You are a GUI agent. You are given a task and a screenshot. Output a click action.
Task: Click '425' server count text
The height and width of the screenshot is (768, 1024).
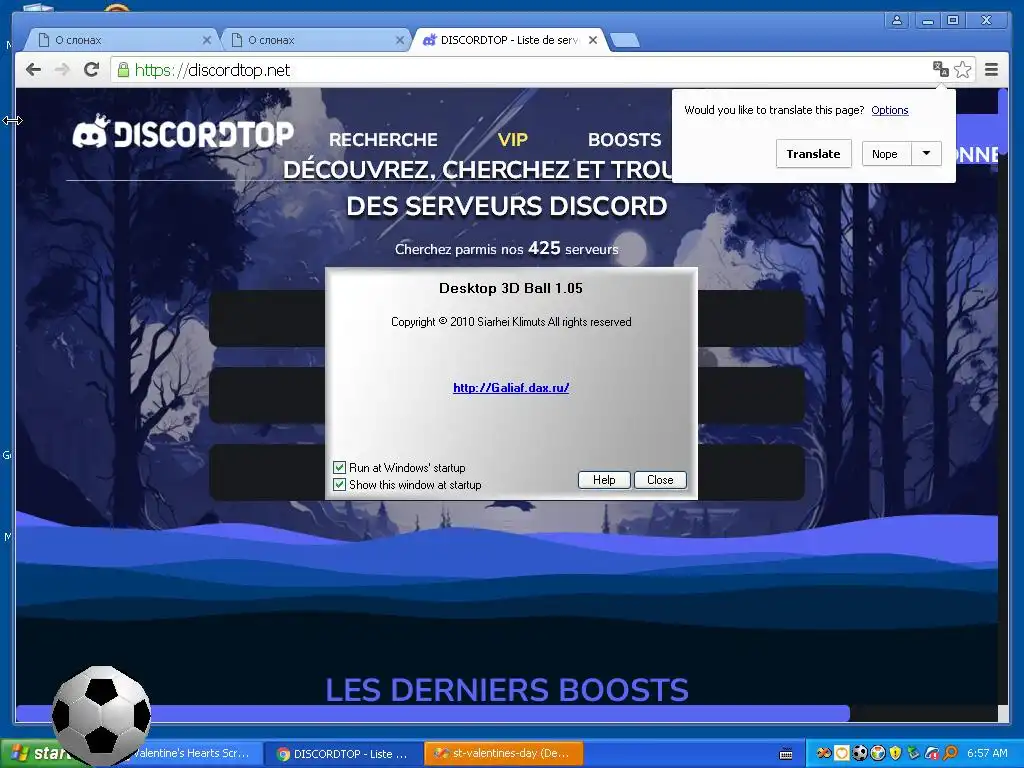pos(544,248)
